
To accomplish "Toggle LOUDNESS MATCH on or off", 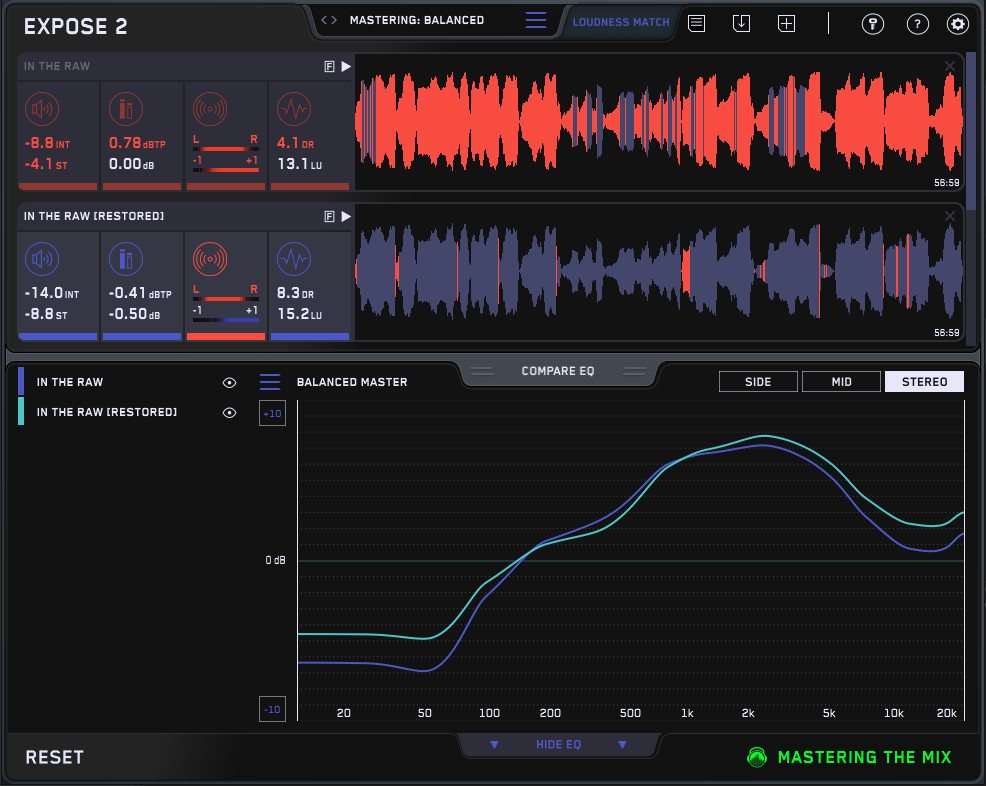I will [620, 21].
